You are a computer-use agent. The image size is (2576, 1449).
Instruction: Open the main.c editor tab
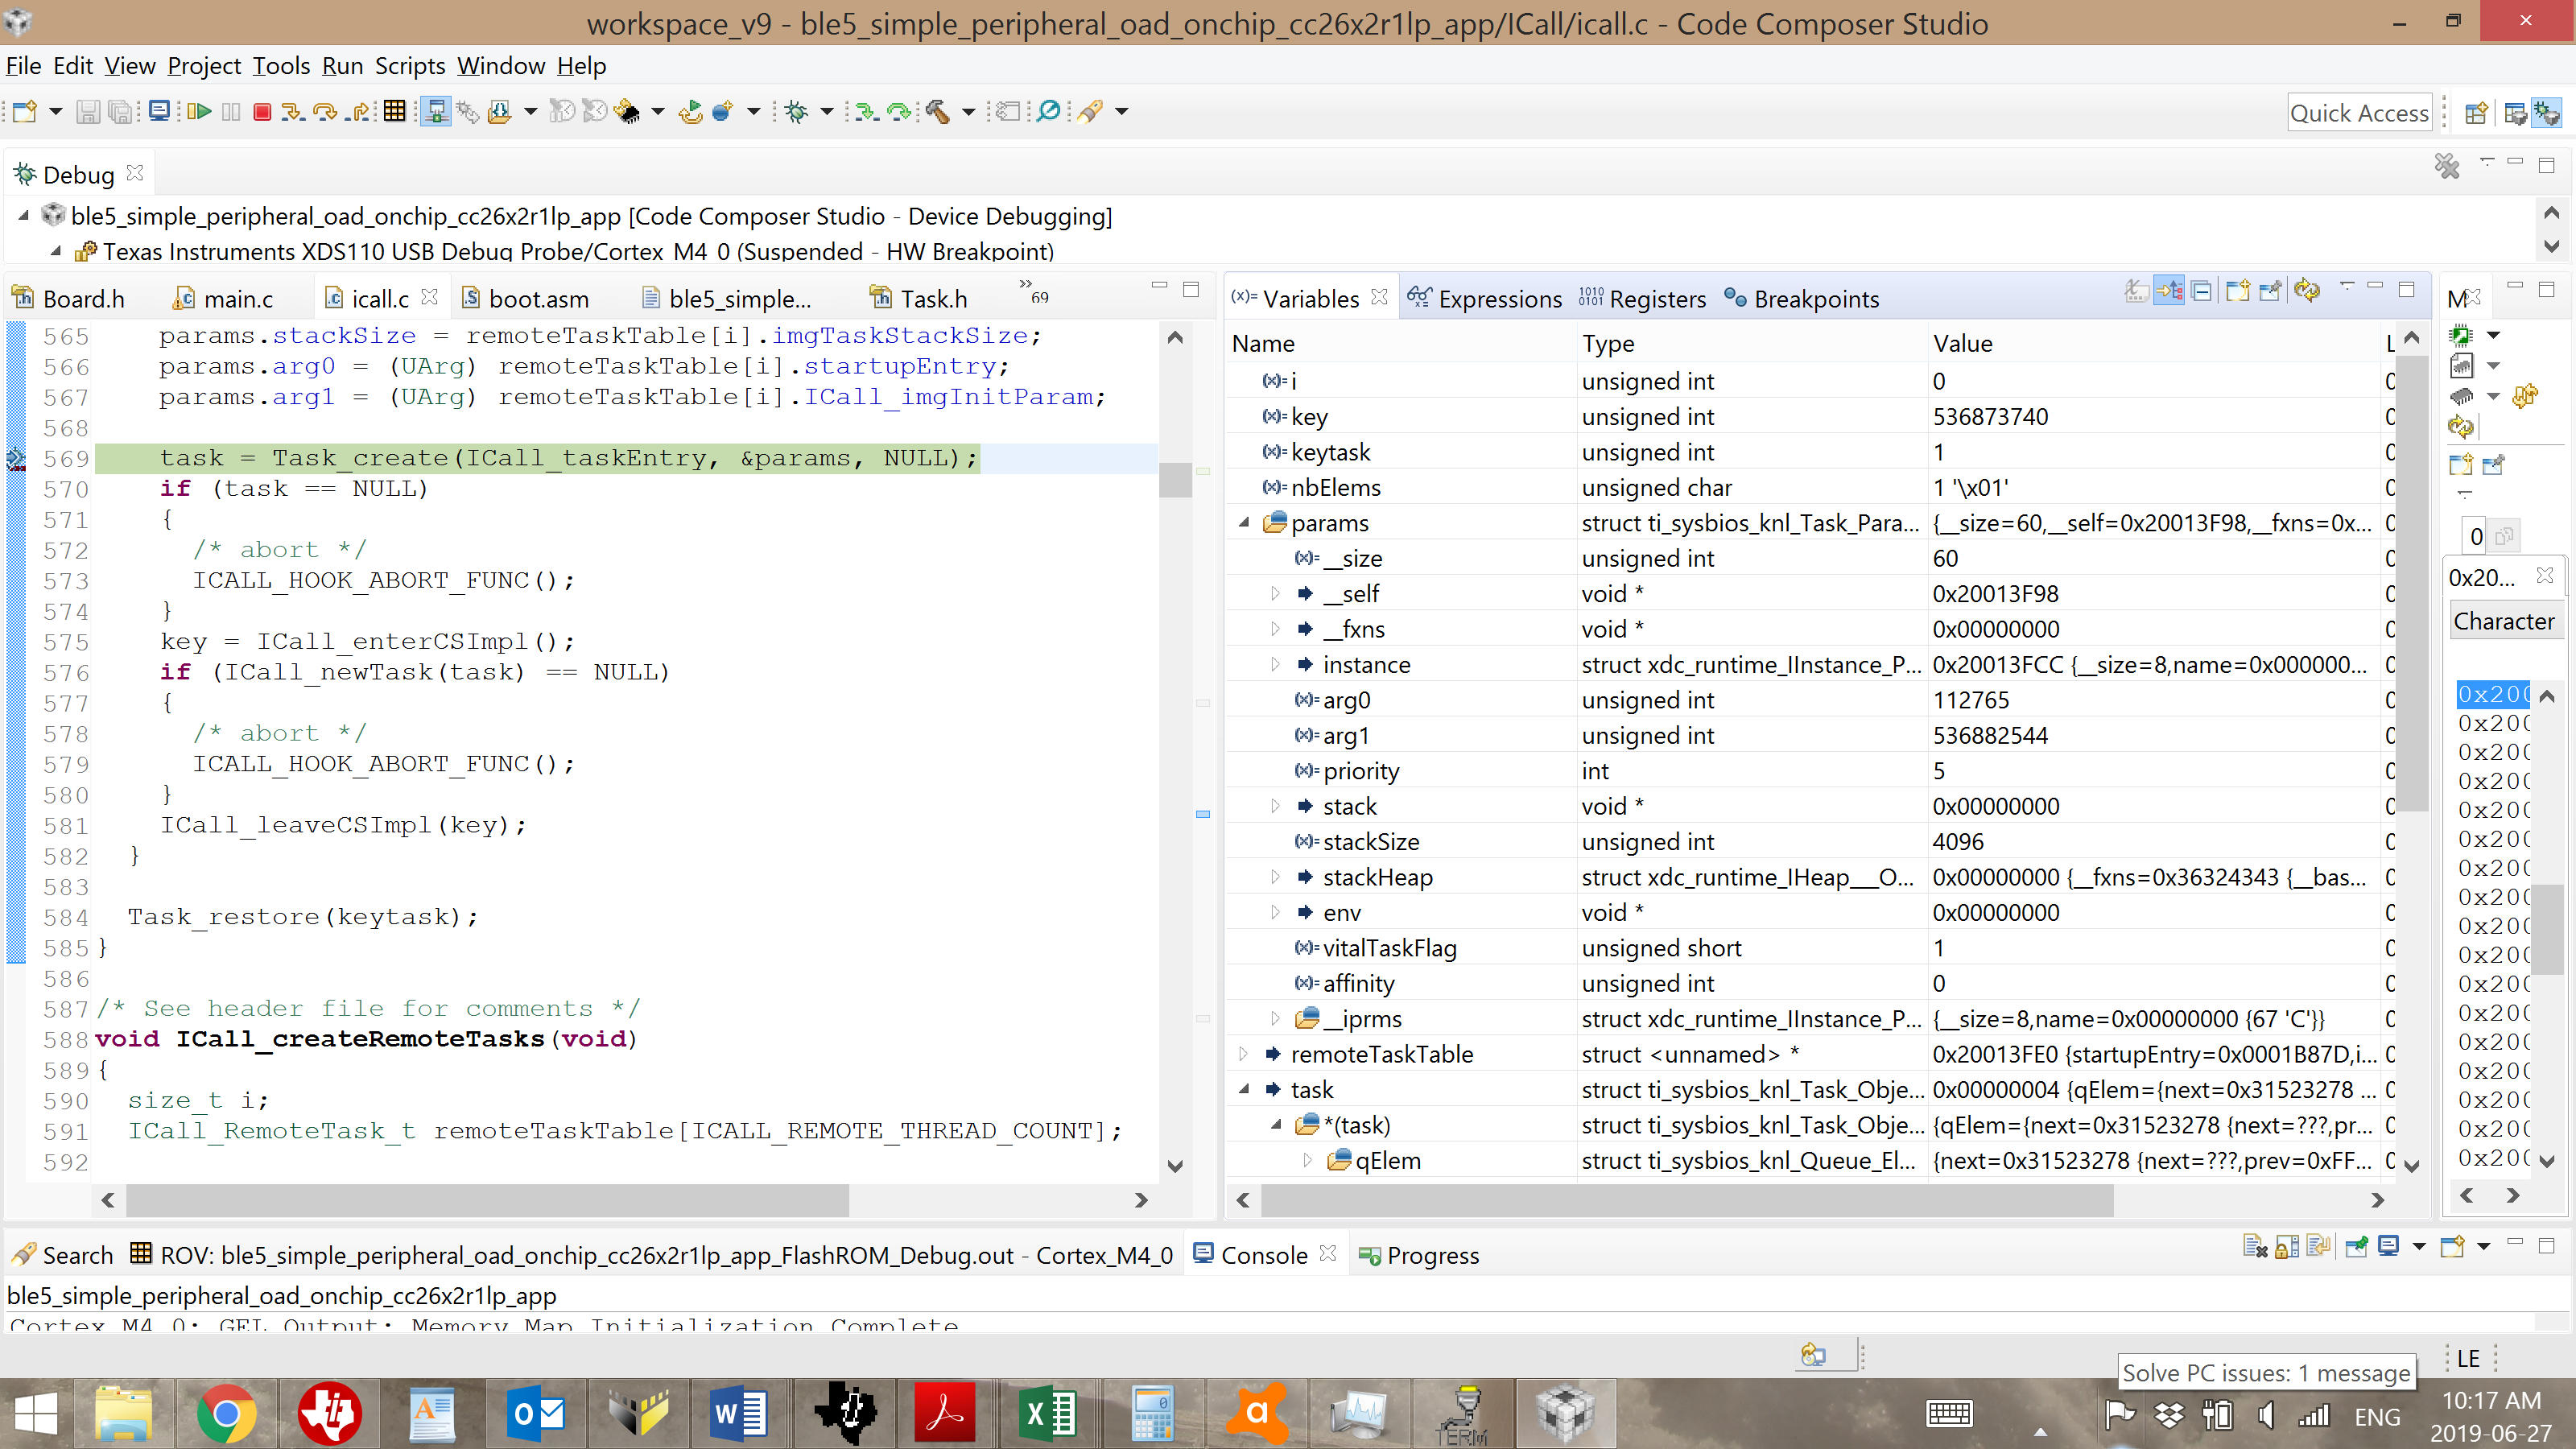coord(223,298)
